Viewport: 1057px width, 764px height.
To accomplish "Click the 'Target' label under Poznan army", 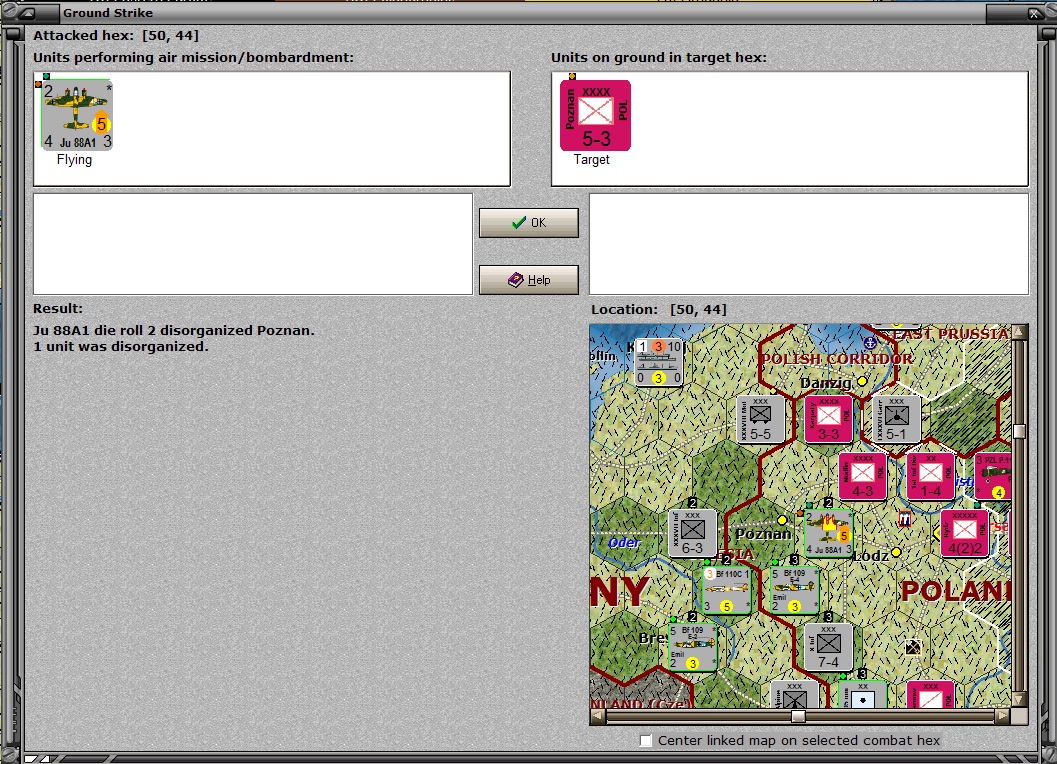I will 591,160.
